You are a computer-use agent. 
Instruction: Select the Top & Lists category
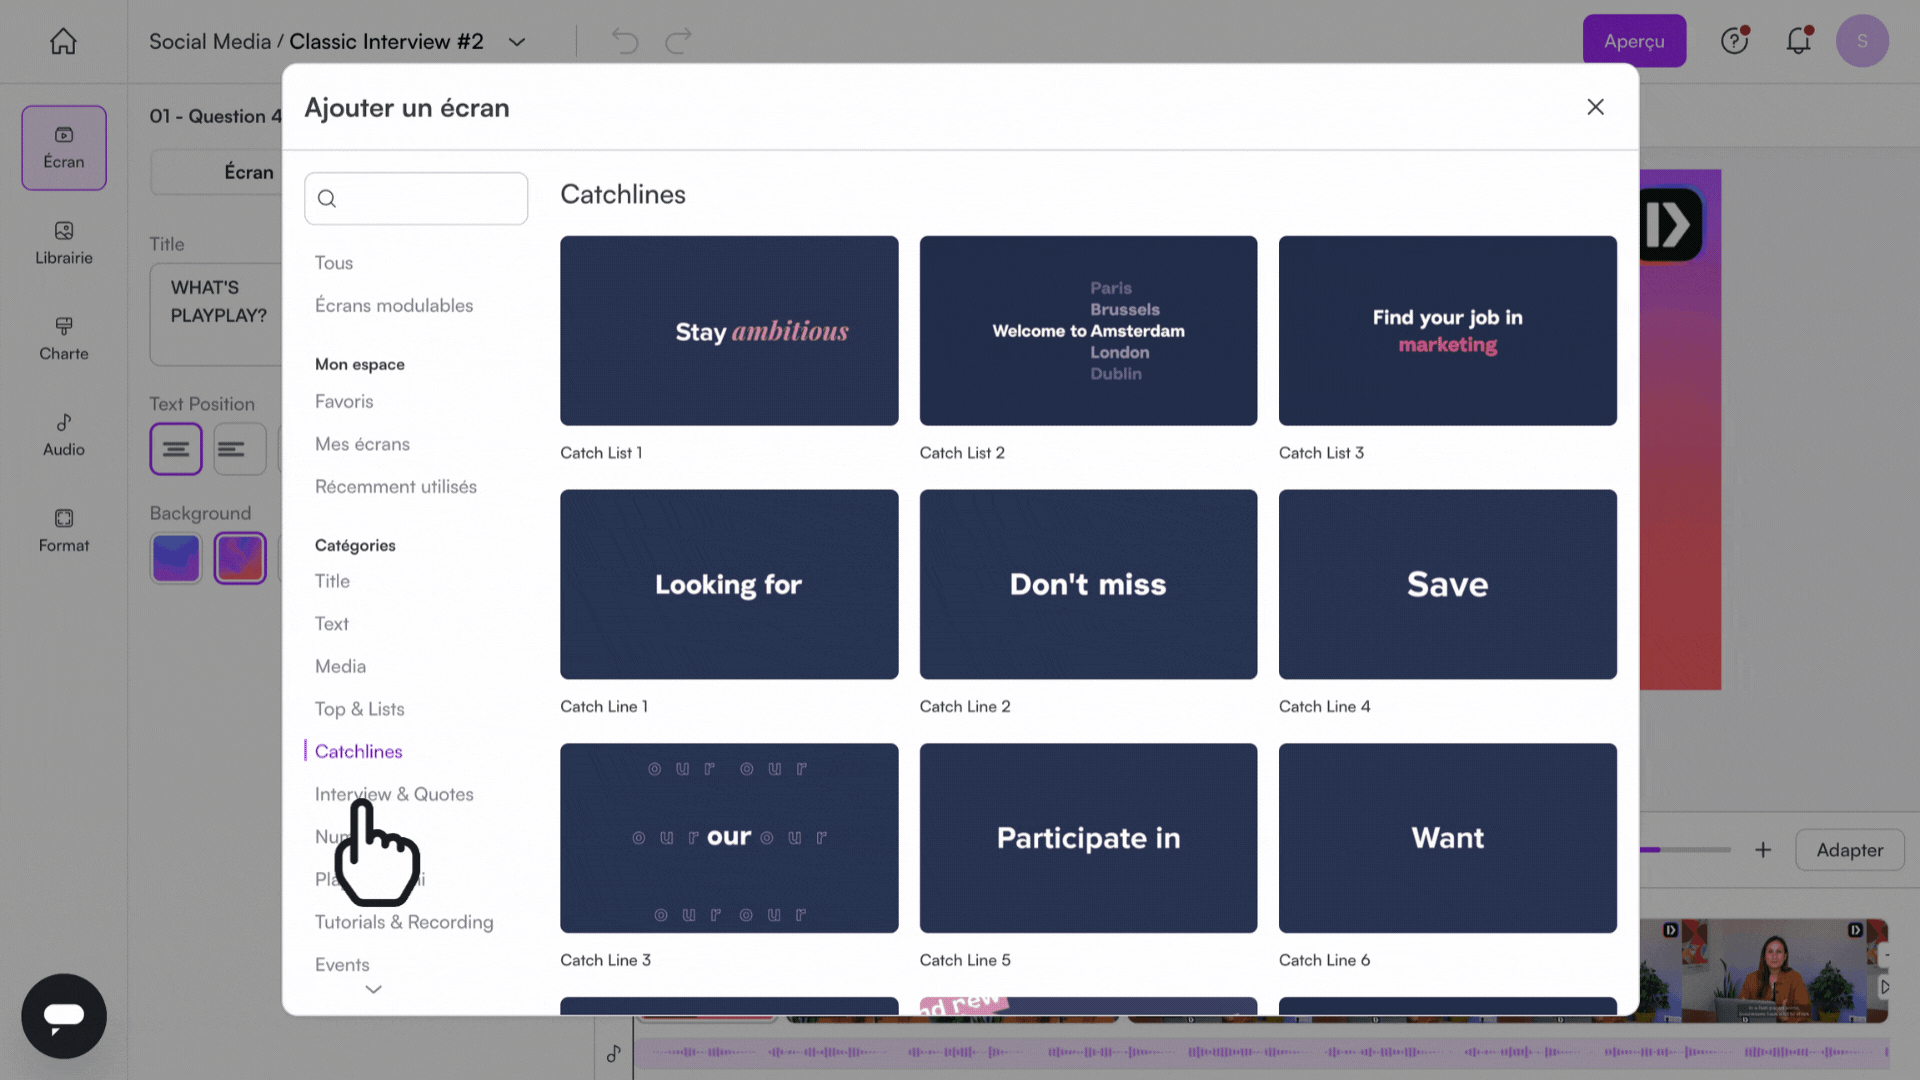[x=359, y=709]
